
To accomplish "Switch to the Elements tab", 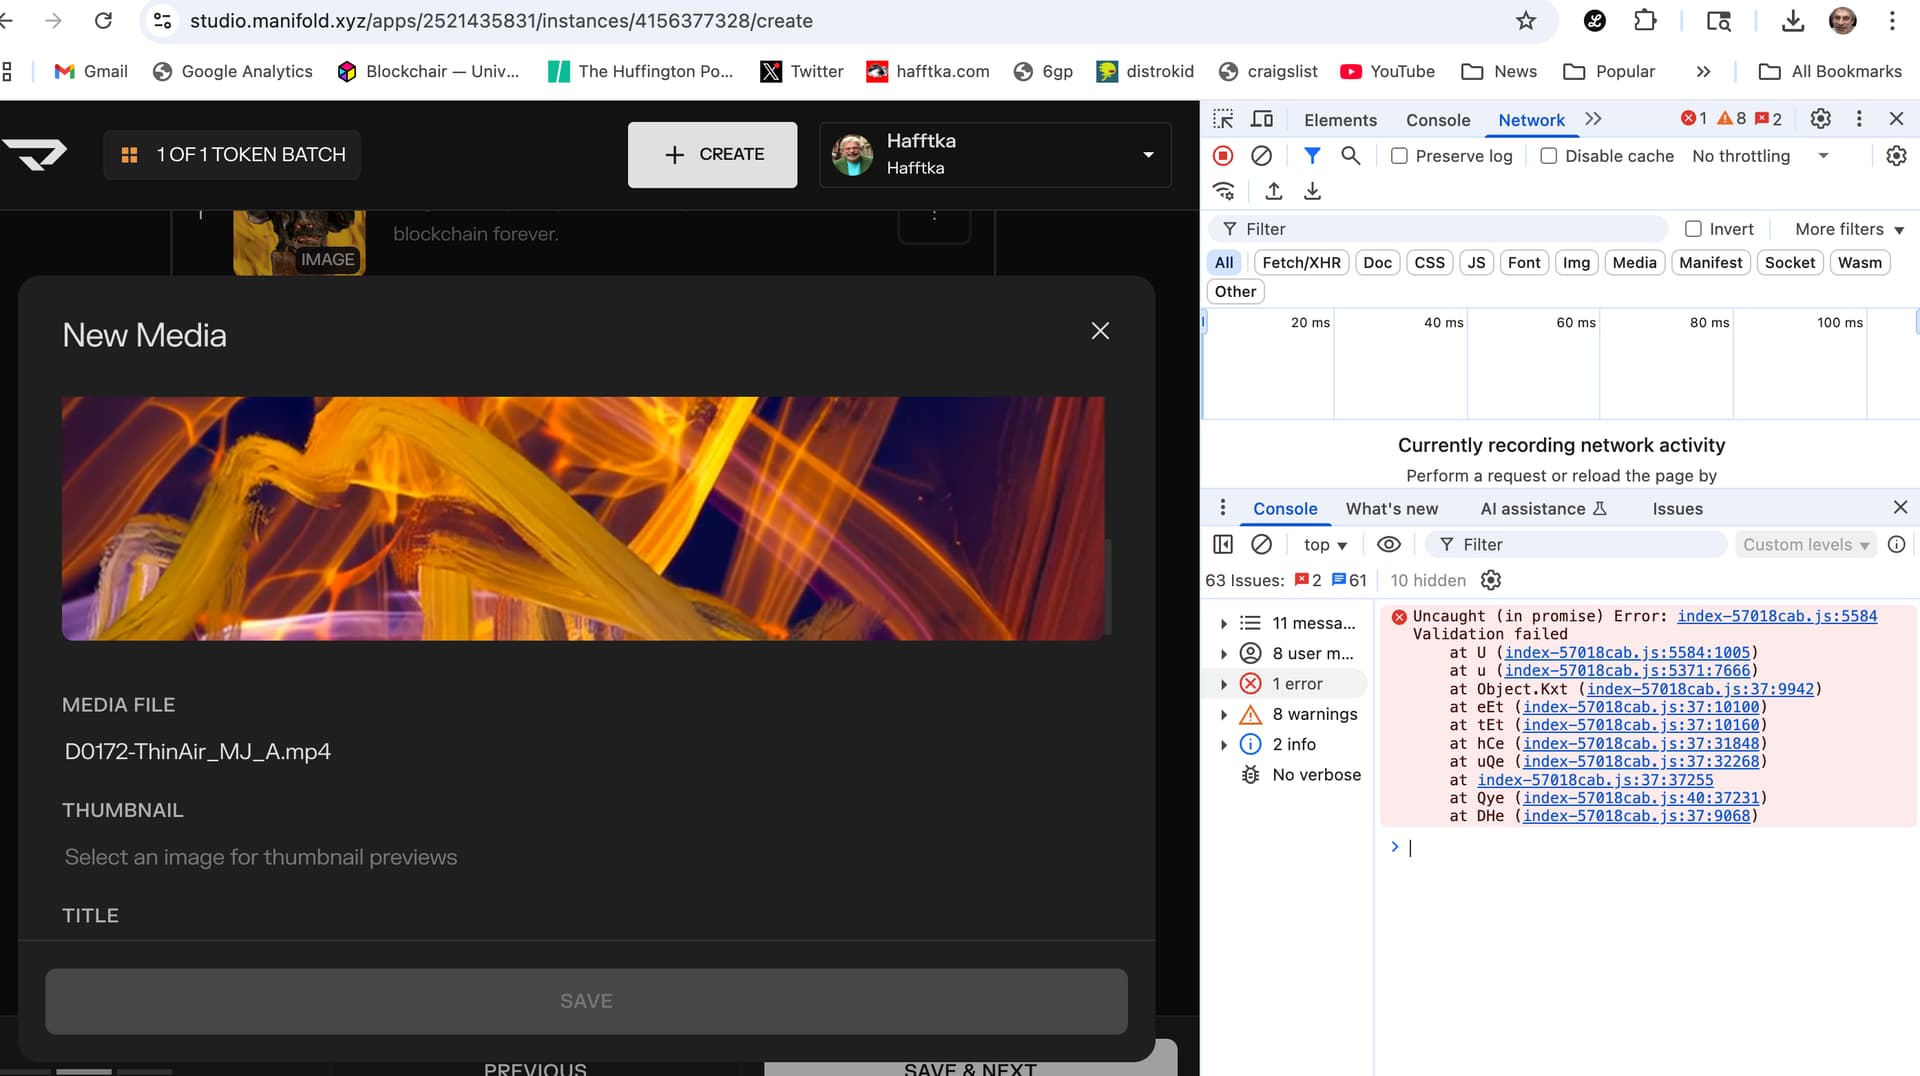I will click(x=1340, y=120).
